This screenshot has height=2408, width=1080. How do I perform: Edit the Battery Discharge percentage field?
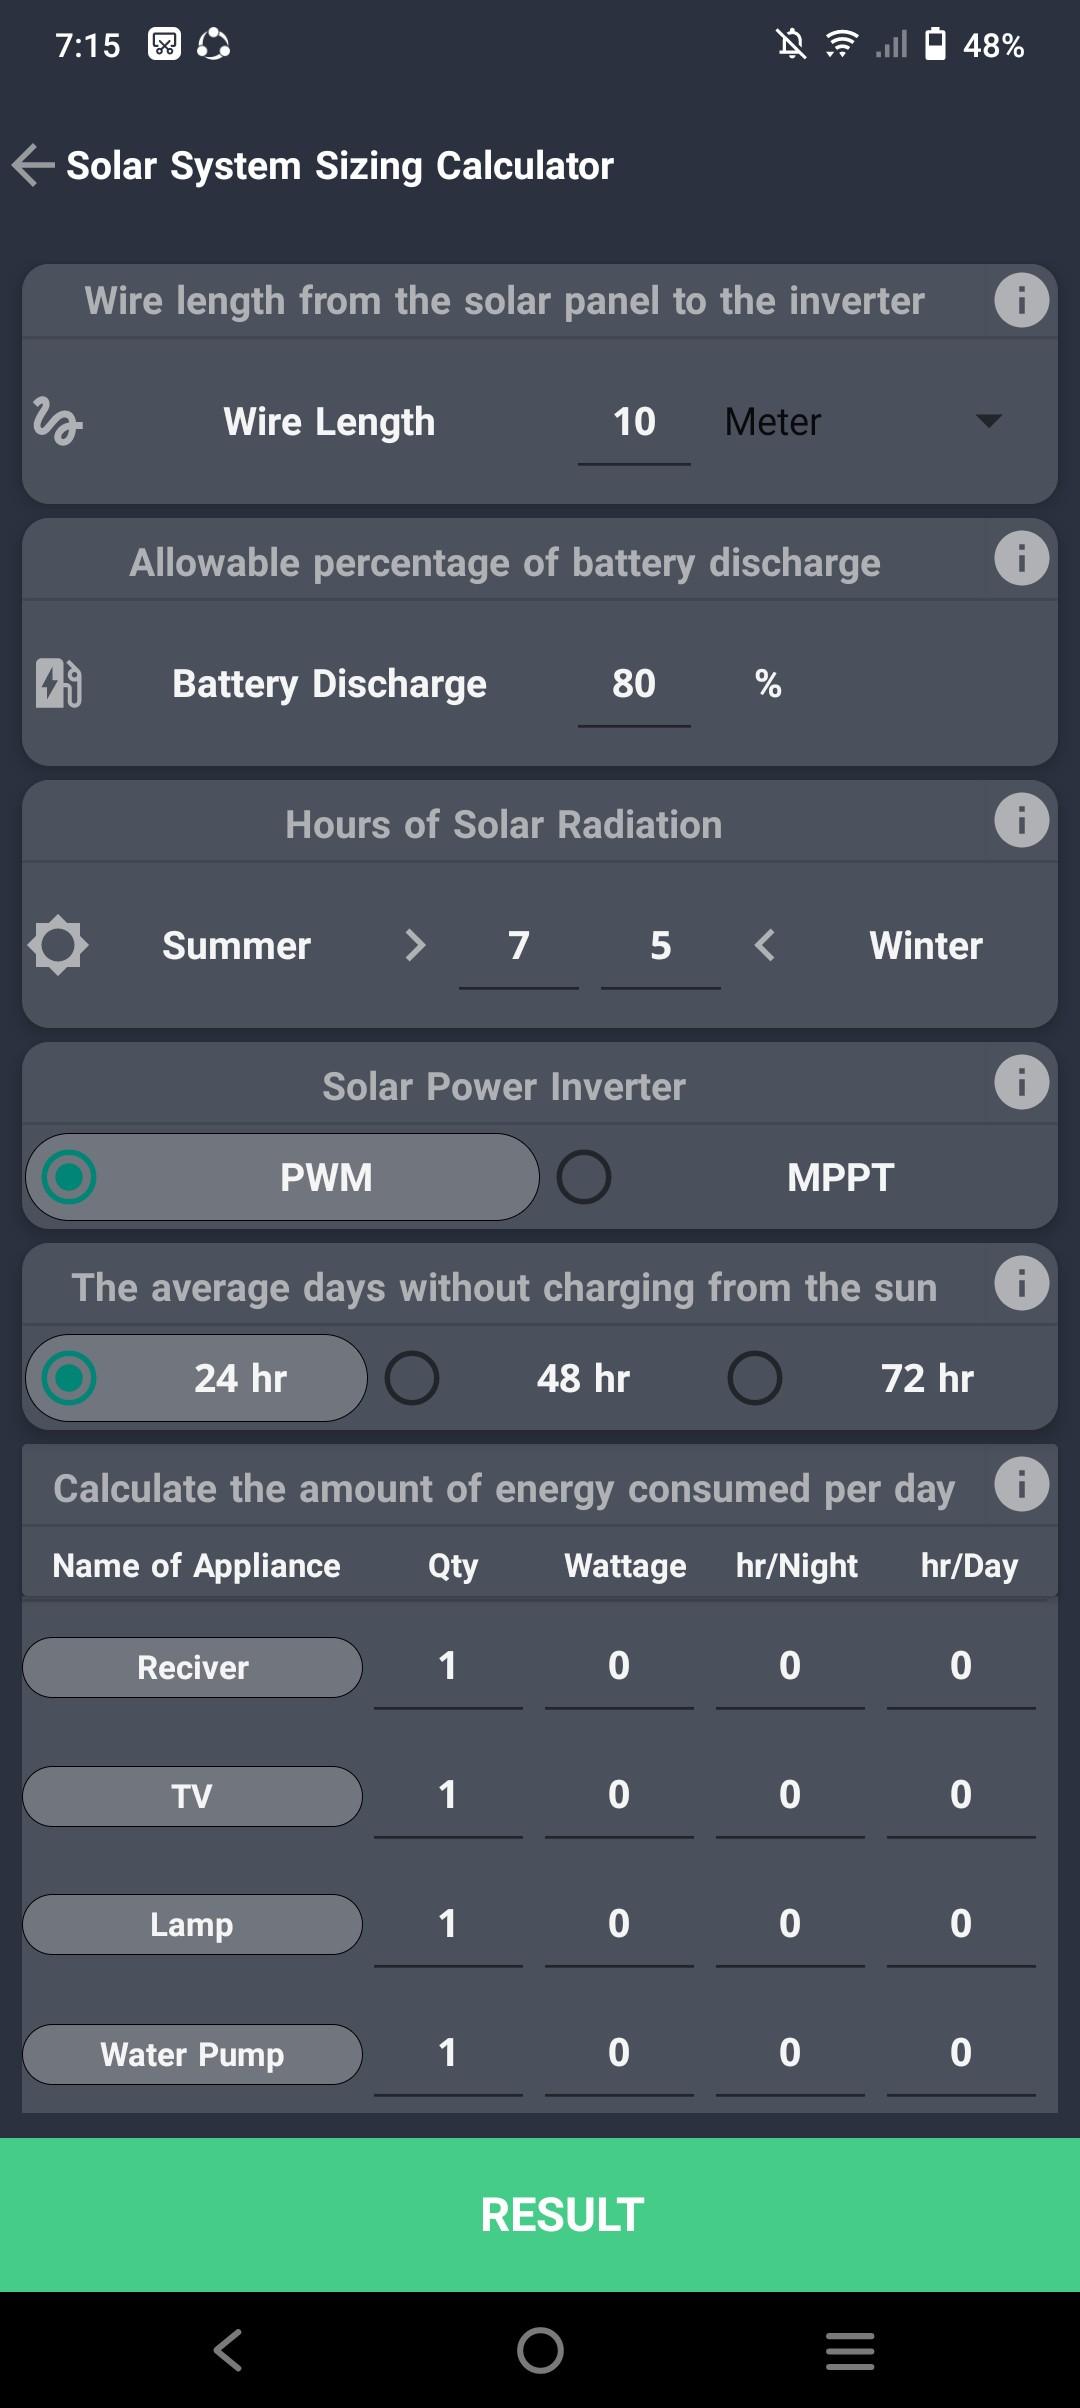[x=634, y=685]
